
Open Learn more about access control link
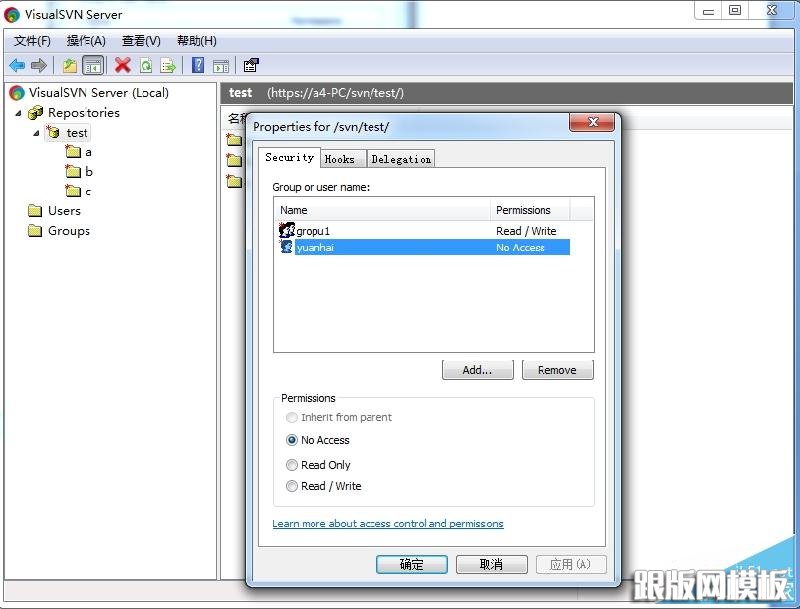pos(388,523)
